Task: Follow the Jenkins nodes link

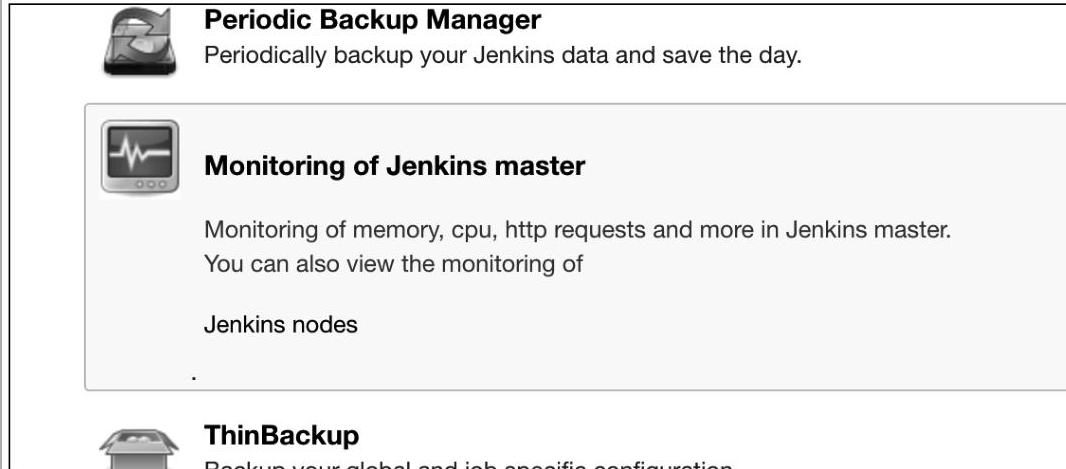Action: click(x=281, y=324)
